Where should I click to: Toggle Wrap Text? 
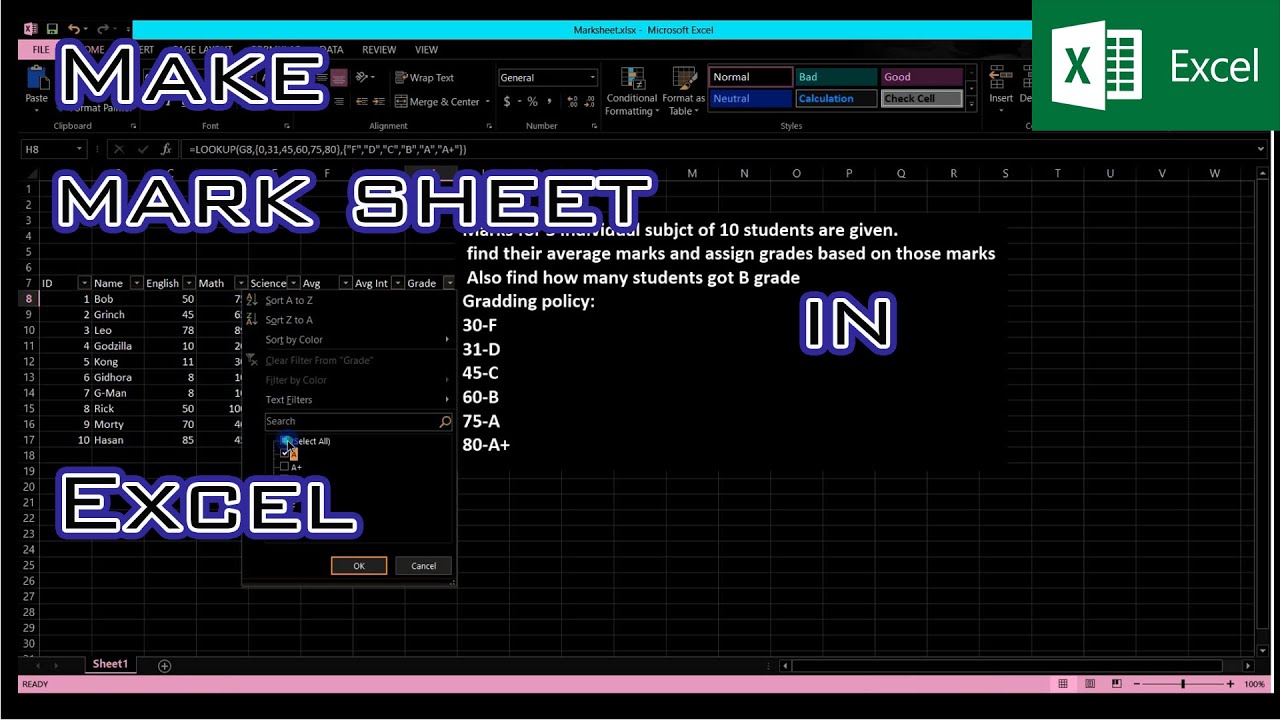point(424,77)
